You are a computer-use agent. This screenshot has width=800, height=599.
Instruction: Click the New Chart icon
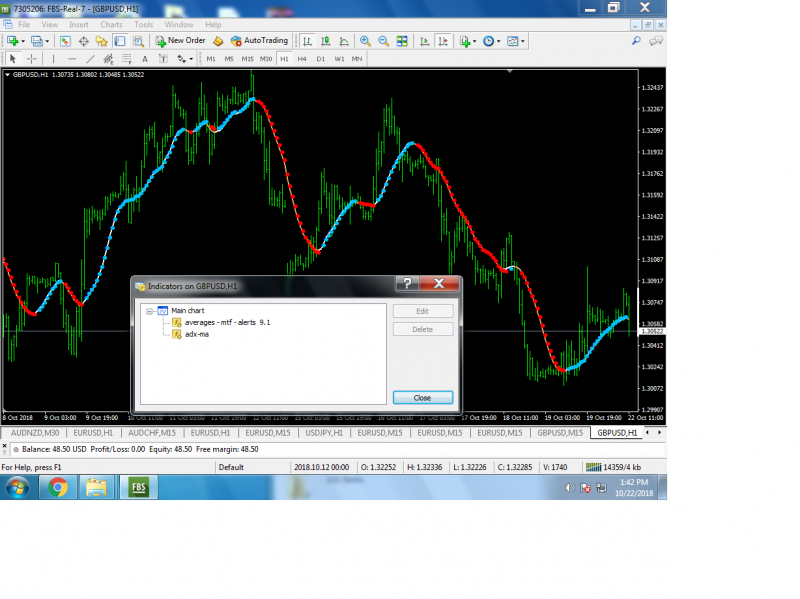(x=12, y=41)
